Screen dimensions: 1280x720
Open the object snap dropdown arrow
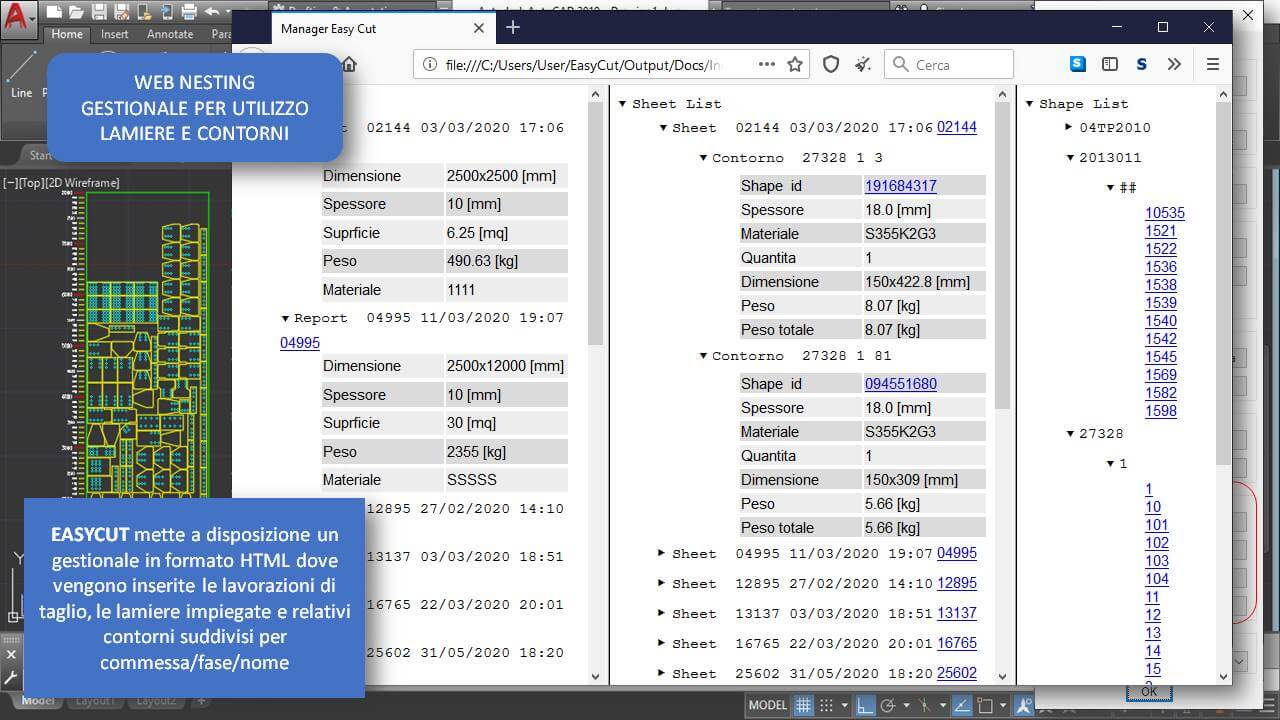(x=1001, y=706)
